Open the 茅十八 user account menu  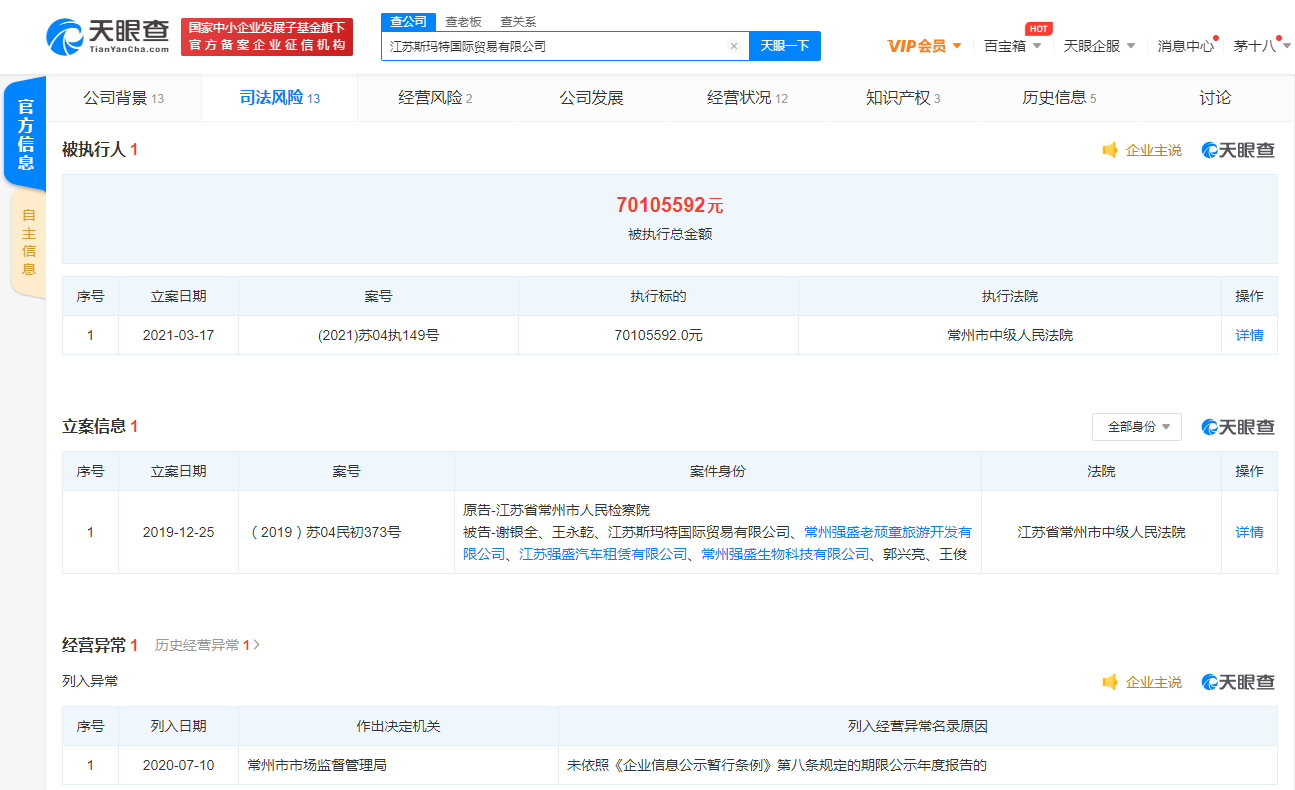pyautogui.click(x=1260, y=46)
